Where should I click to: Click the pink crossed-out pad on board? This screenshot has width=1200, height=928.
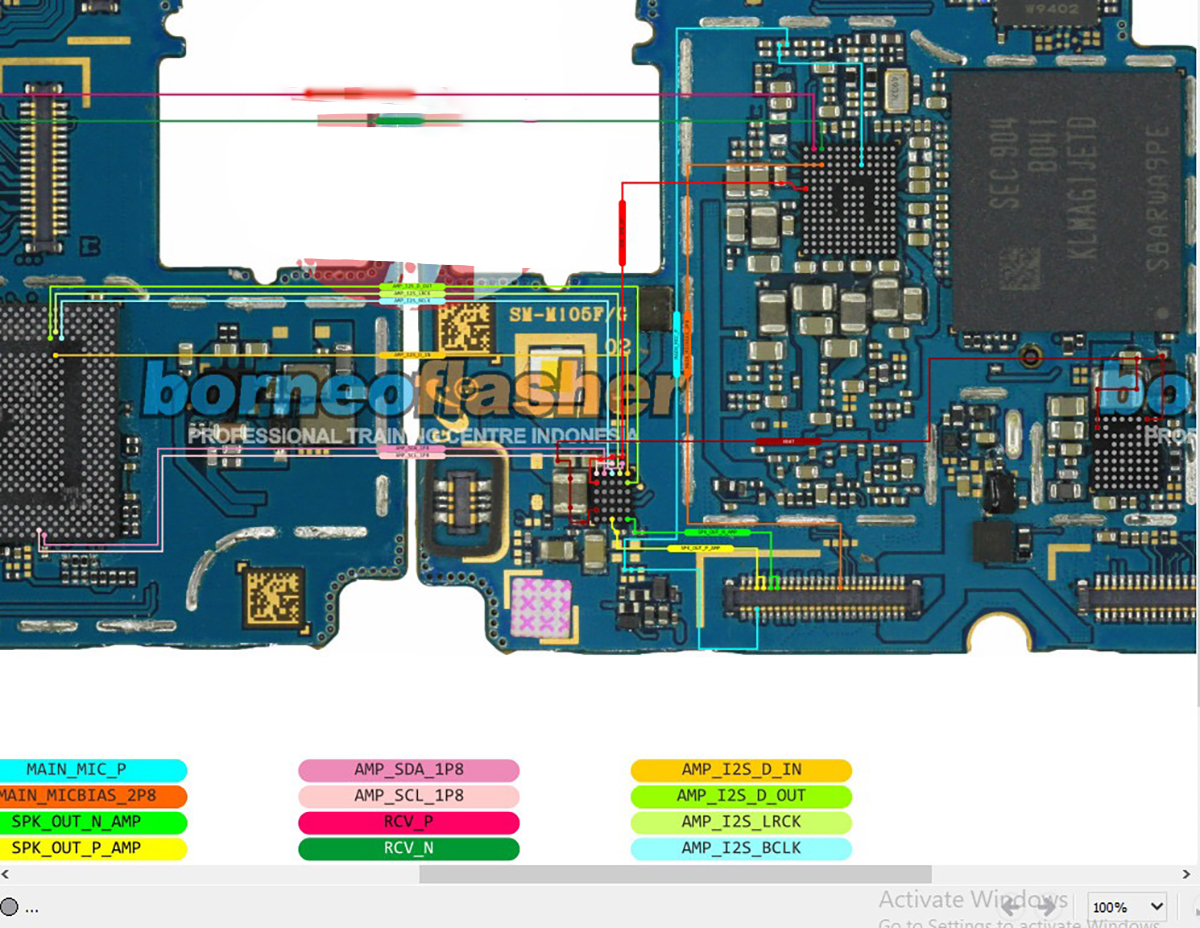tap(541, 609)
